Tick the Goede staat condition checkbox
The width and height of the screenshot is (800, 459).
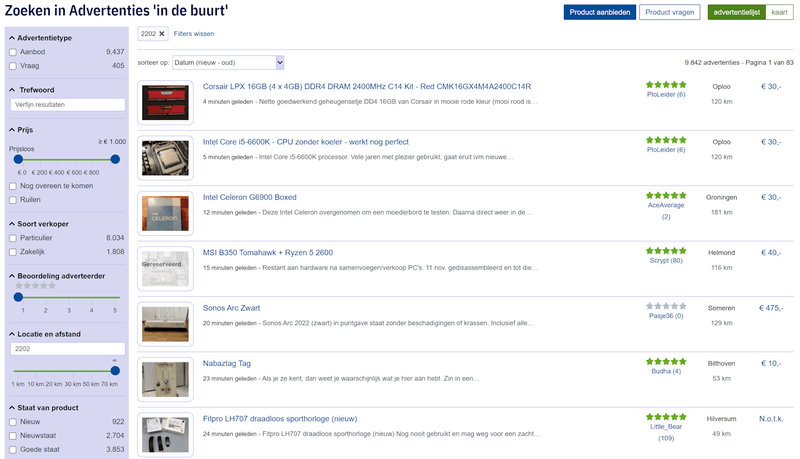pos(13,450)
